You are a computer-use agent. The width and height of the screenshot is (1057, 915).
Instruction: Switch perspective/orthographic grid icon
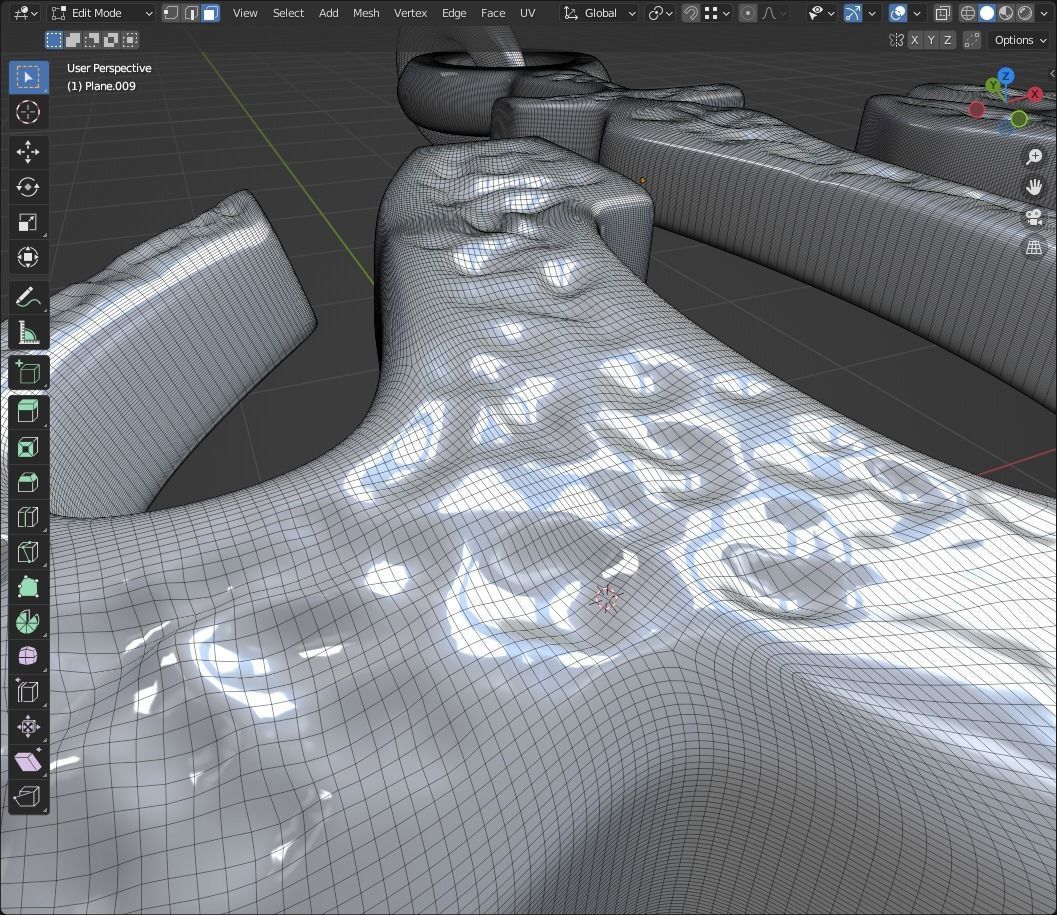[1033, 247]
